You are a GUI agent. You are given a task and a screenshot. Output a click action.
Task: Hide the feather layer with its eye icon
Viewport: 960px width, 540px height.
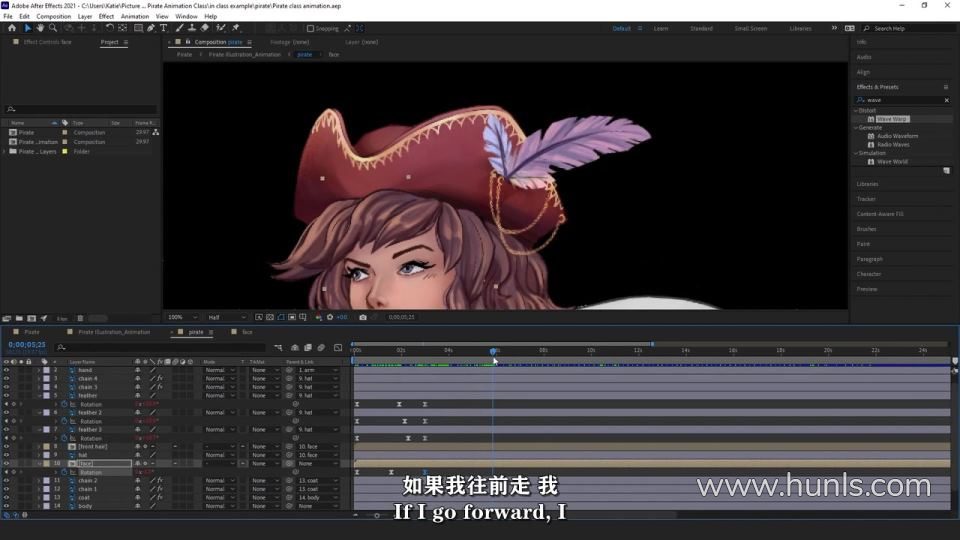point(6,396)
